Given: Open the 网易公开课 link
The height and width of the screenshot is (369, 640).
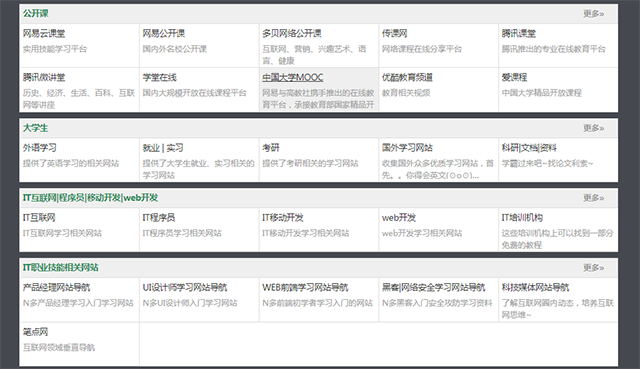Looking at the screenshot, I should (163, 33).
